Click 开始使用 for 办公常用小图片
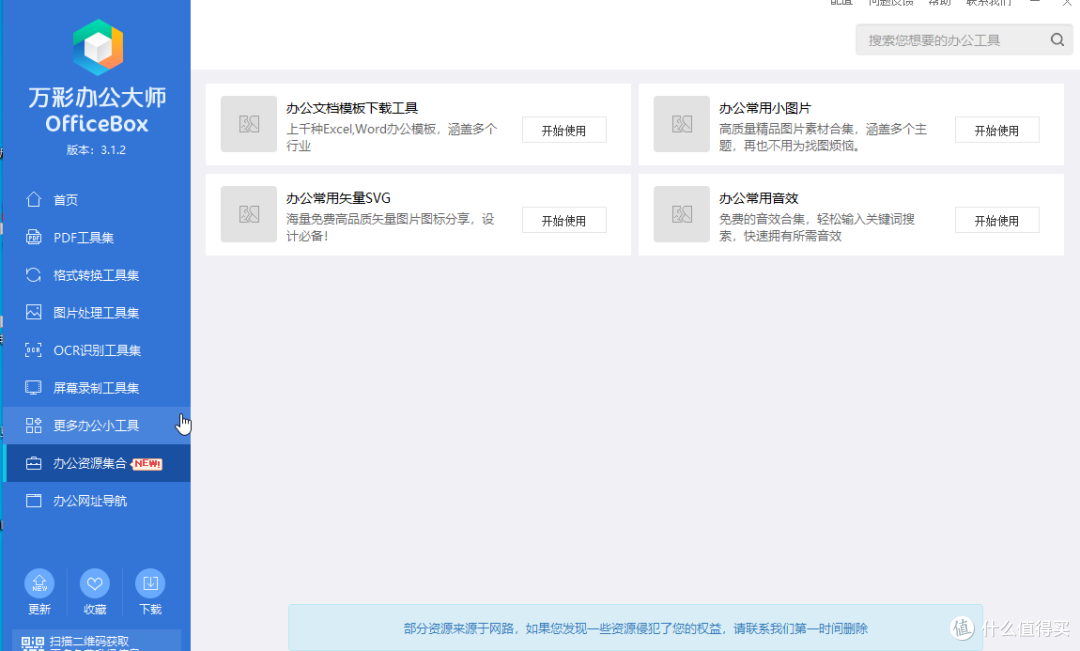The width and height of the screenshot is (1080, 651). pos(997,130)
